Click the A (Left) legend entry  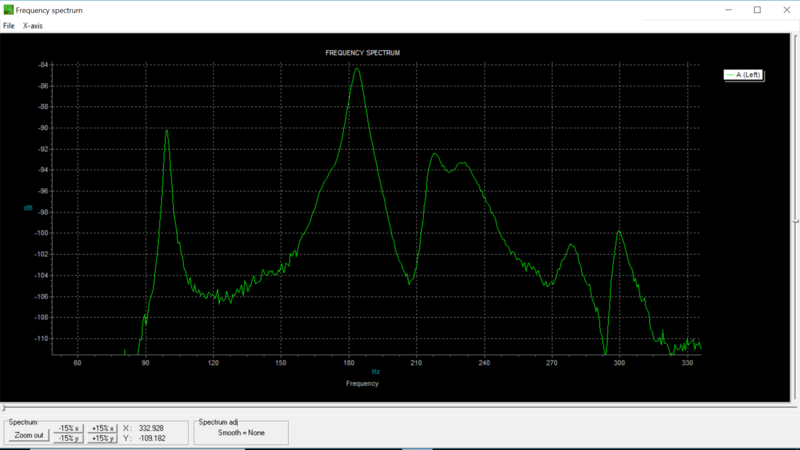743,74
